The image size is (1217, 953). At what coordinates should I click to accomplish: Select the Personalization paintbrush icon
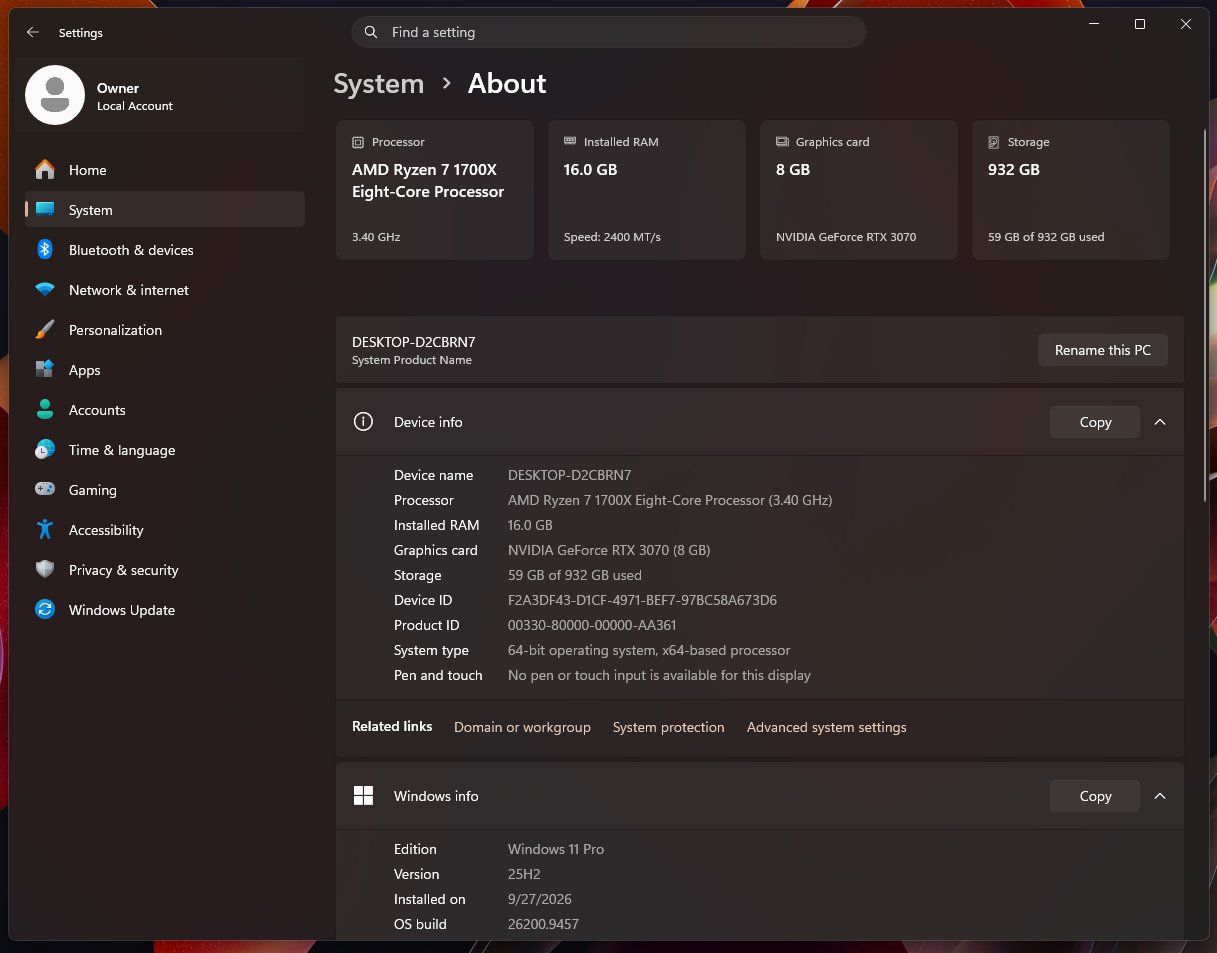[x=45, y=330]
